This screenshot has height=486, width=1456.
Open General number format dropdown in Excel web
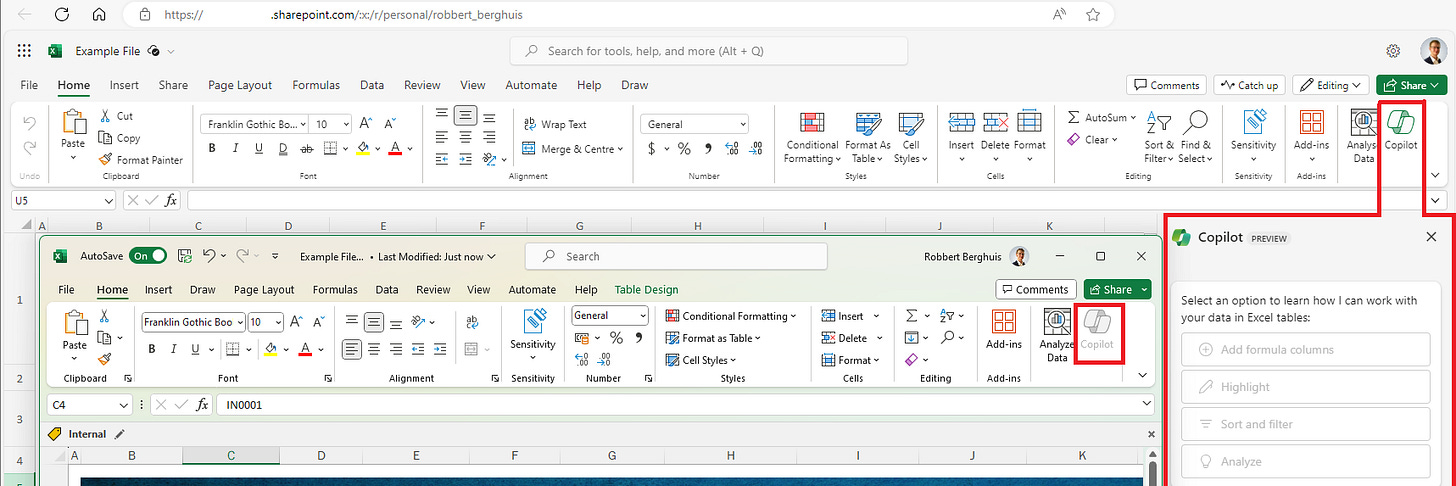click(742, 124)
